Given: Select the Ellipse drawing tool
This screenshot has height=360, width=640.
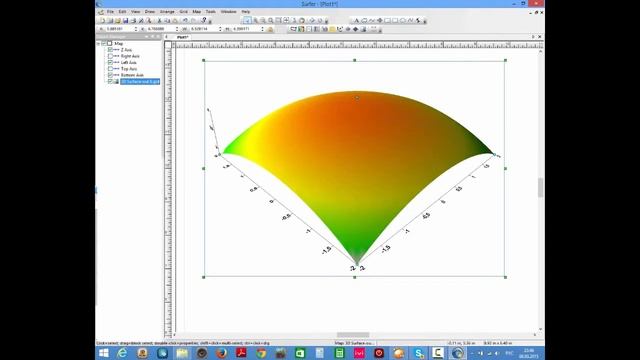Looking at the screenshot, I should (403, 20).
